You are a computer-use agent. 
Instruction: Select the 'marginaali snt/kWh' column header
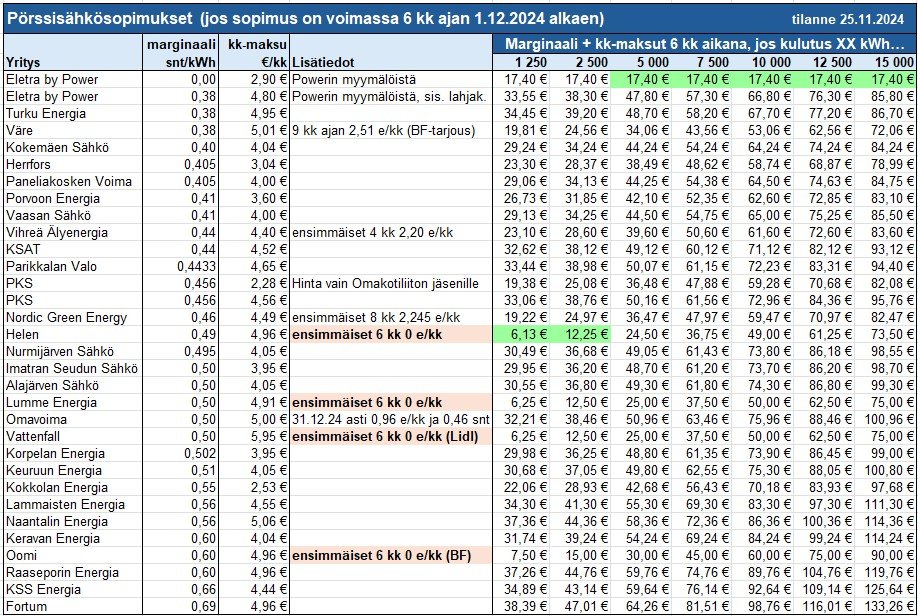click(x=181, y=53)
